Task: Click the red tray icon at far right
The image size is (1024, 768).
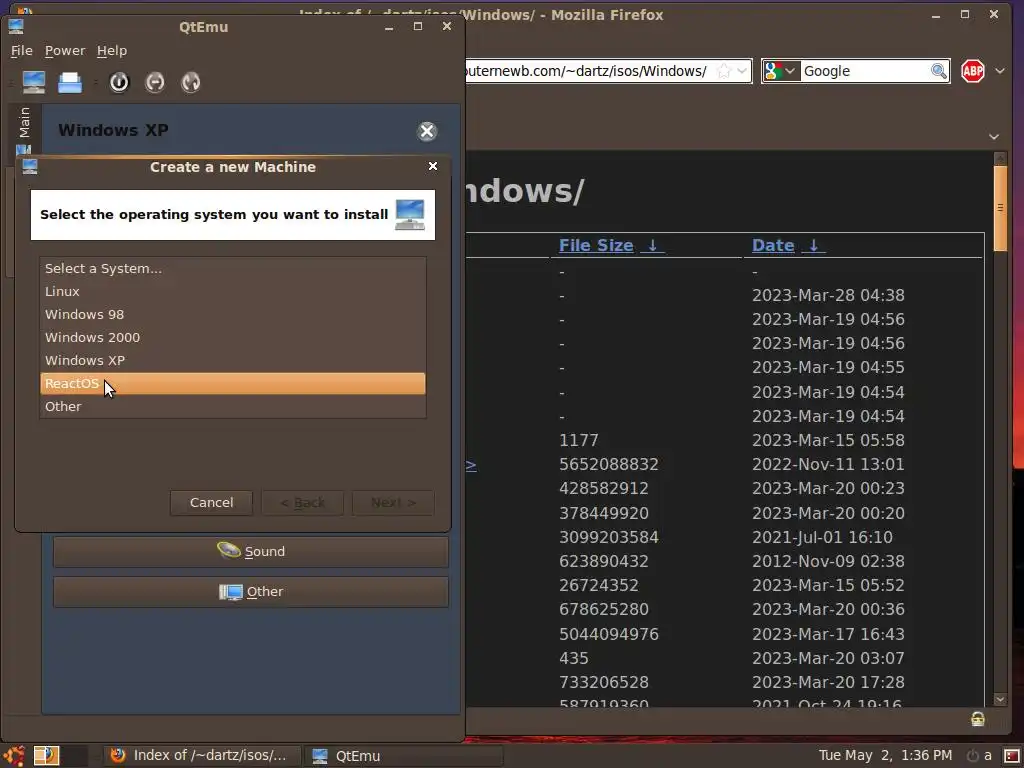Action: 1012,756
